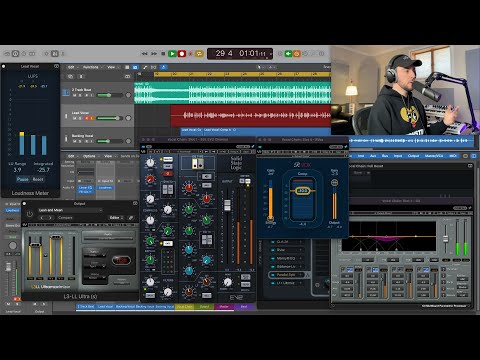The width and height of the screenshot is (480, 360).
Task: Click next preset arrow in L3-LL window
Action: click(x=50, y=218)
